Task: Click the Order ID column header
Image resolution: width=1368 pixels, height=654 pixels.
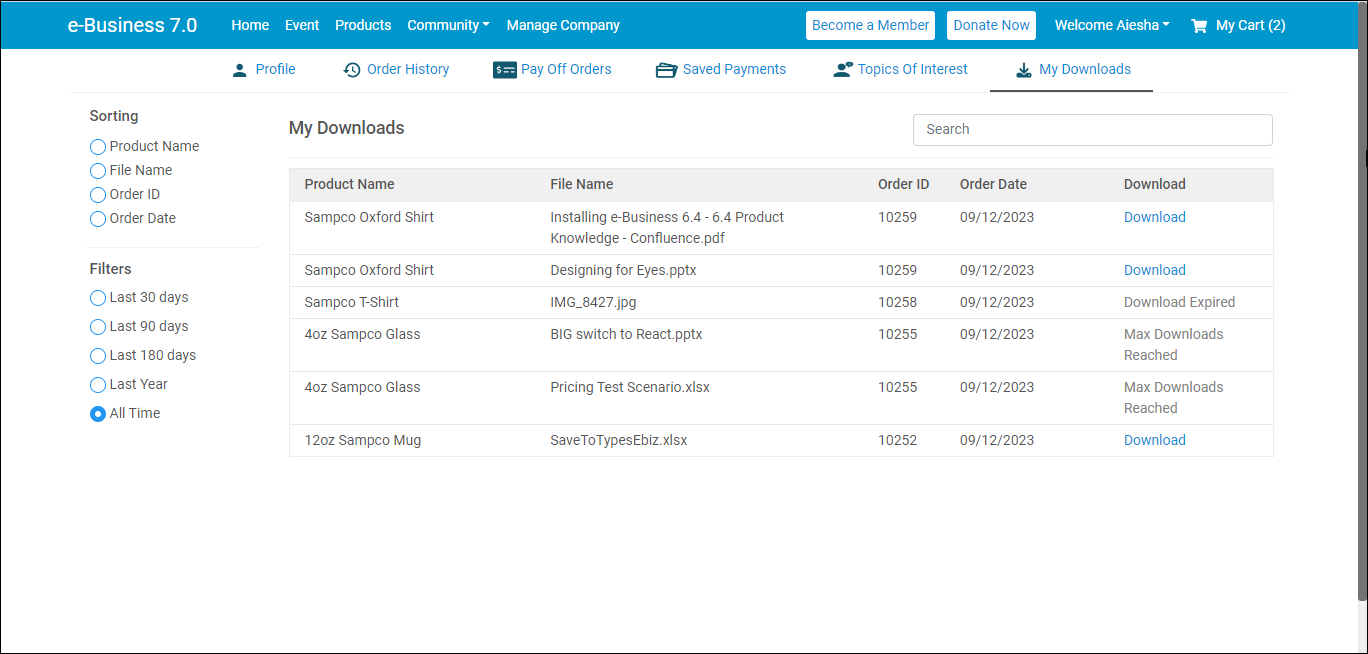Action: (904, 184)
